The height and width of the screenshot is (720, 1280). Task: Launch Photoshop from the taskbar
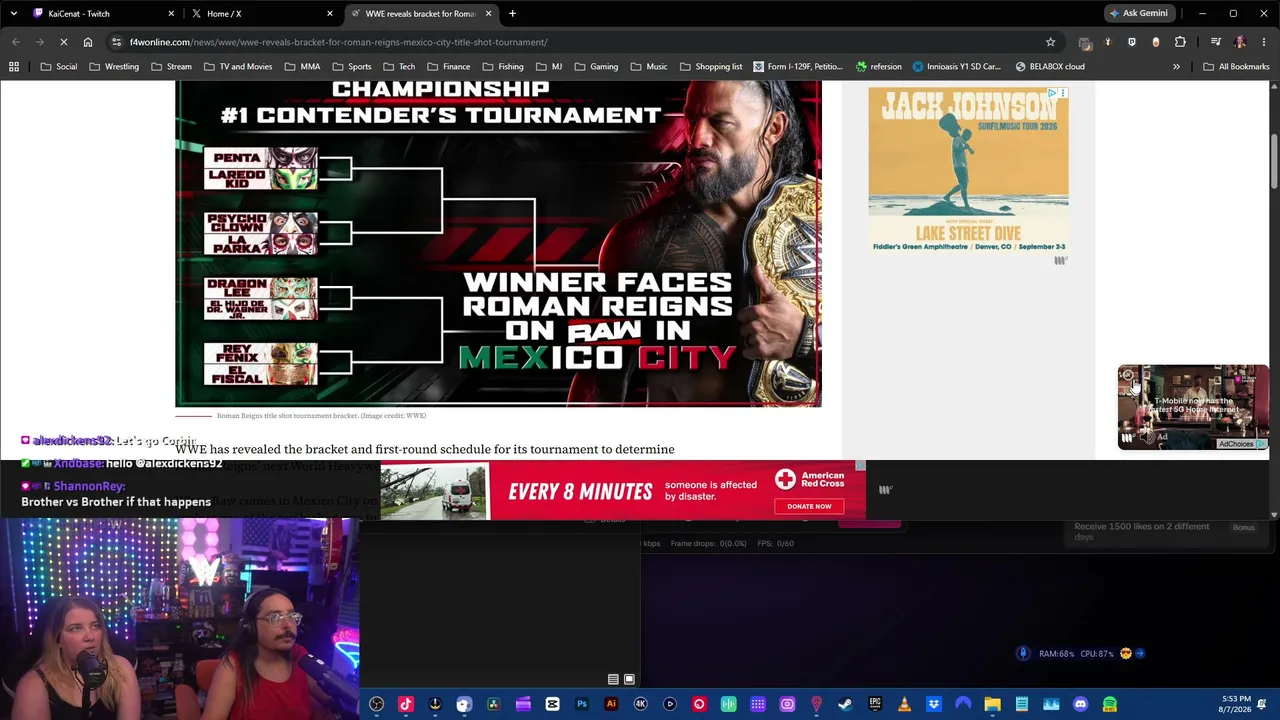[x=582, y=704]
